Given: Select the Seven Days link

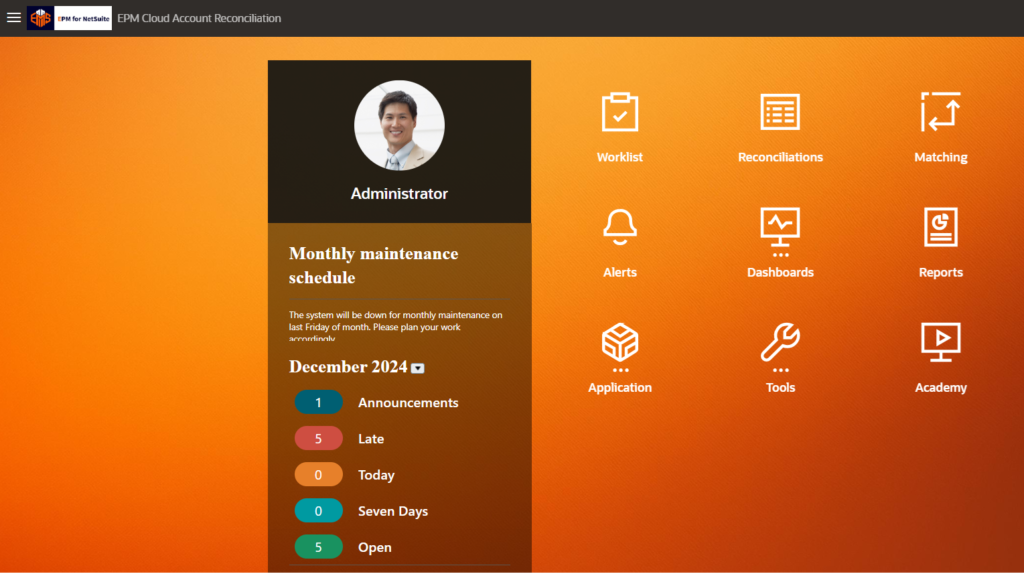Looking at the screenshot, I should coord(392,511).
